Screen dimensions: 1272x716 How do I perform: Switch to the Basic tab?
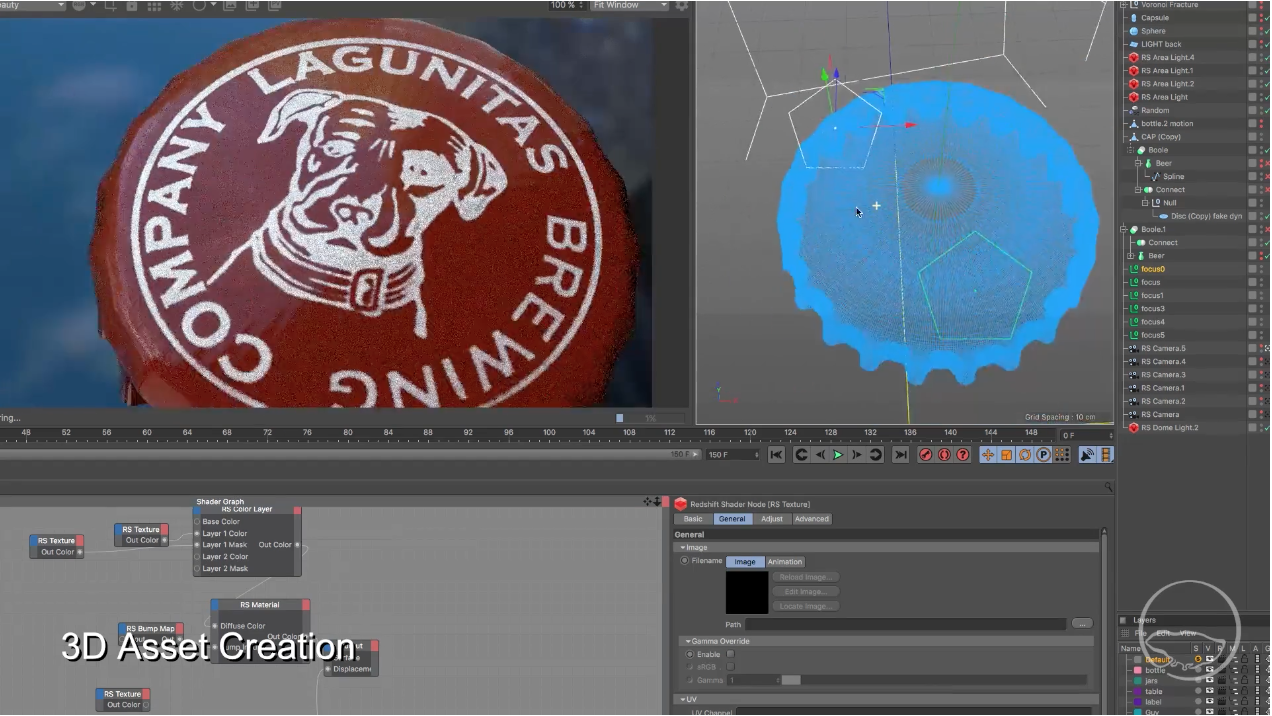[693, 519]
